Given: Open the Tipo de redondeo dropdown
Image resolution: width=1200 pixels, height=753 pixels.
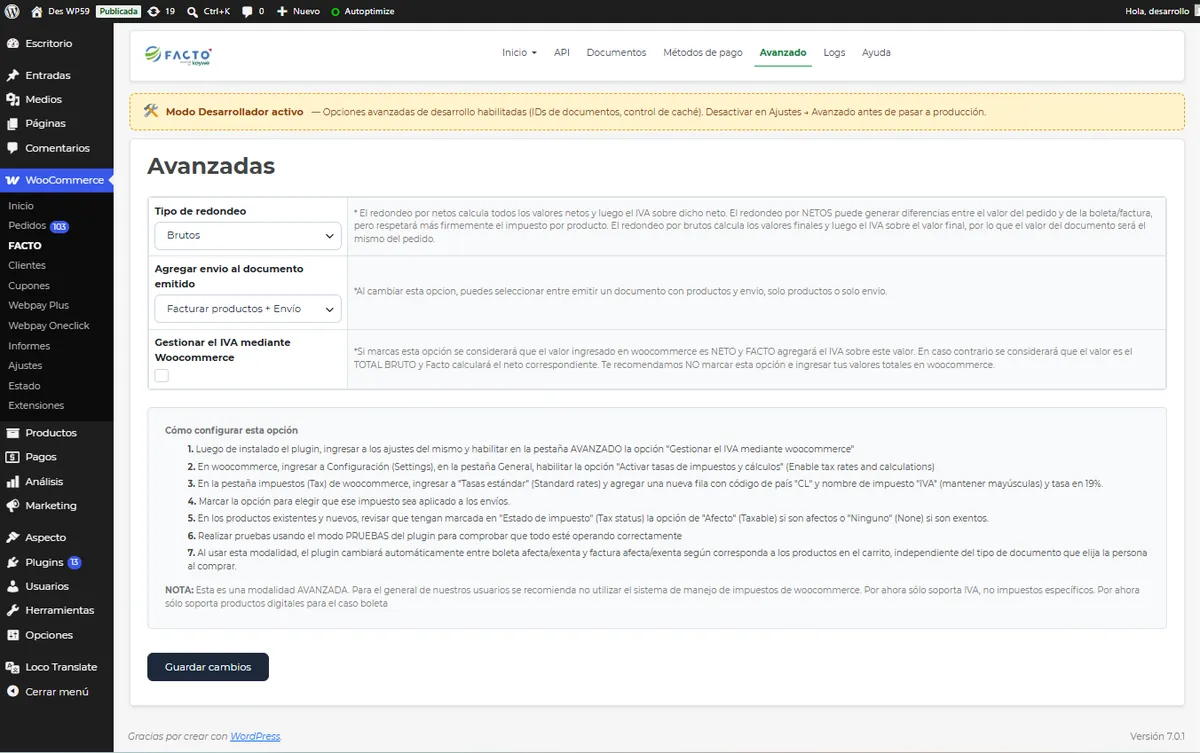Looking at the screenshot, I should [x=248, y=235].
